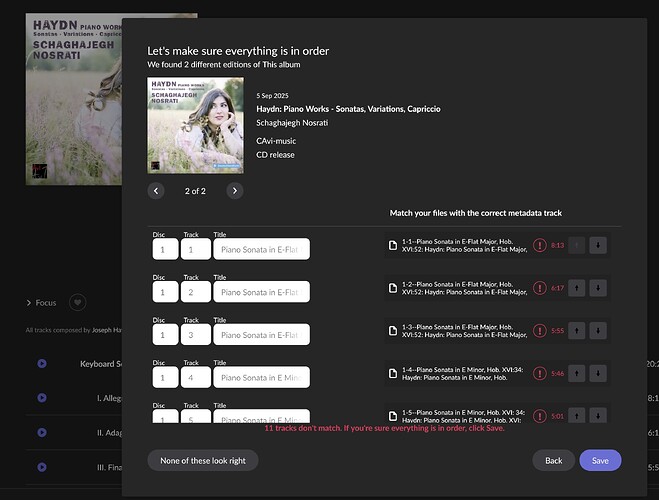Edit Track number field showing 1
The width and height of the screenshot is (659, 500).
[195, 249]
